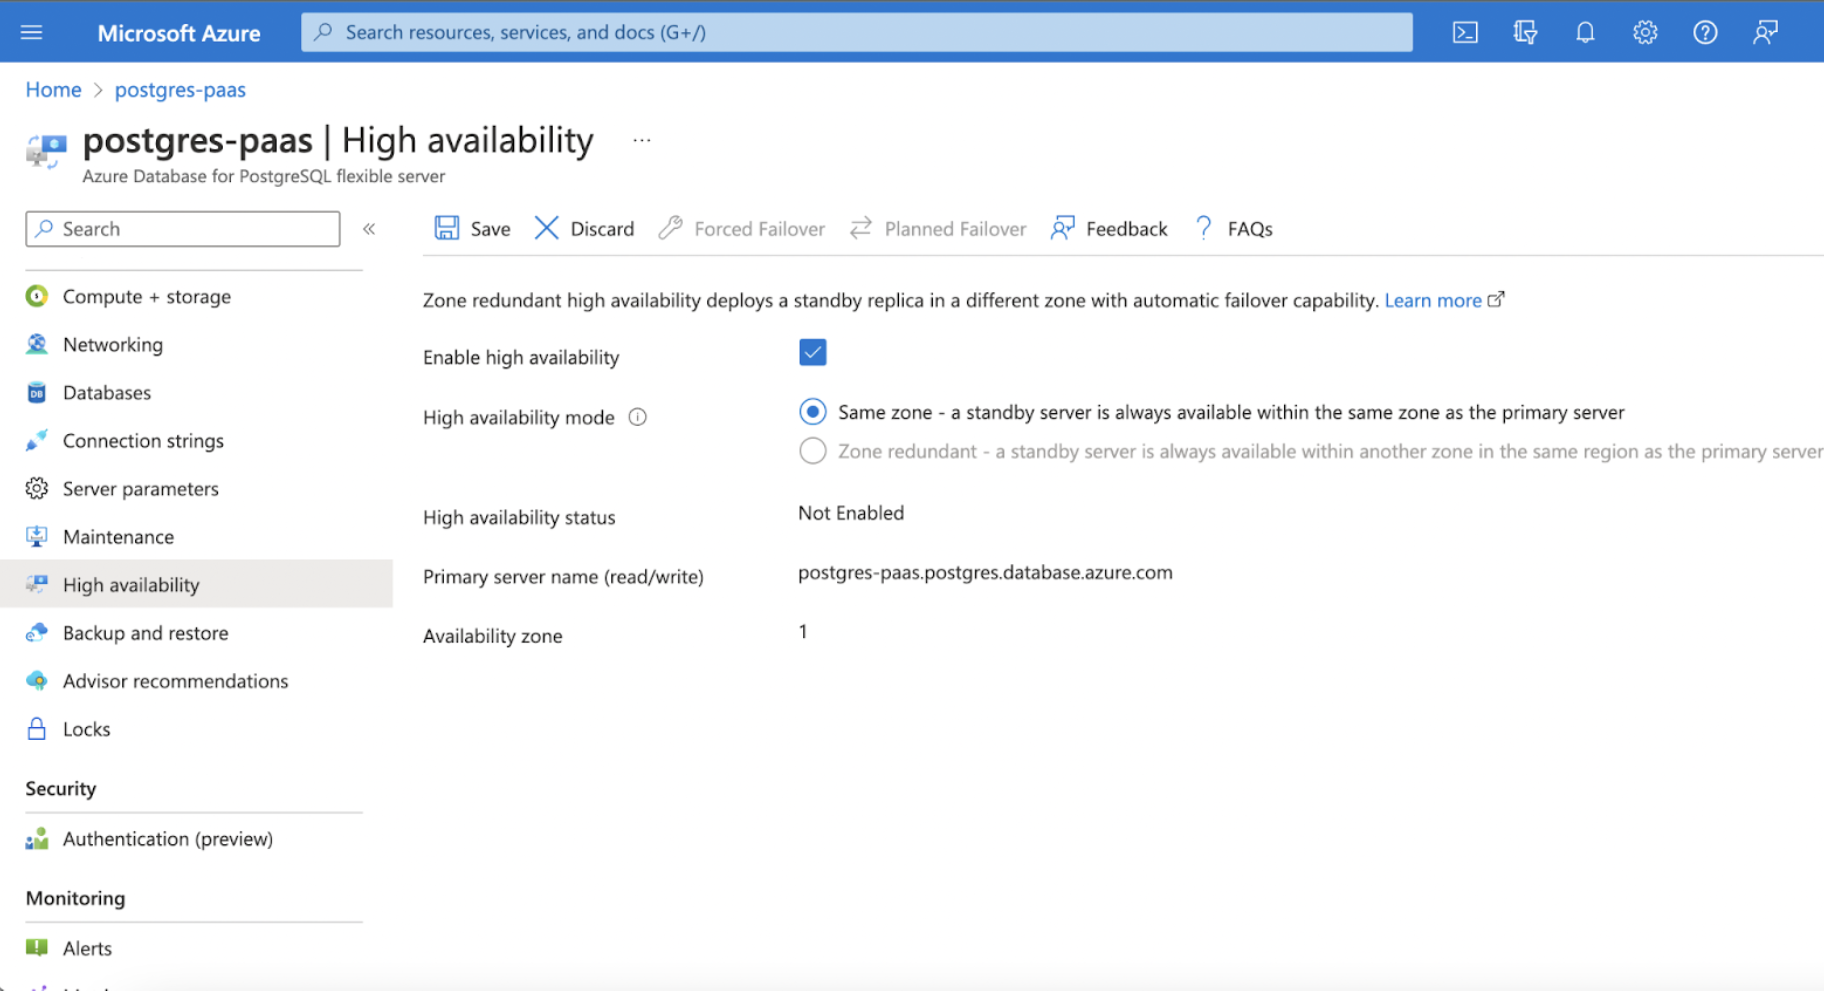Click the Forced Failover wrench icon

[670, 228]
